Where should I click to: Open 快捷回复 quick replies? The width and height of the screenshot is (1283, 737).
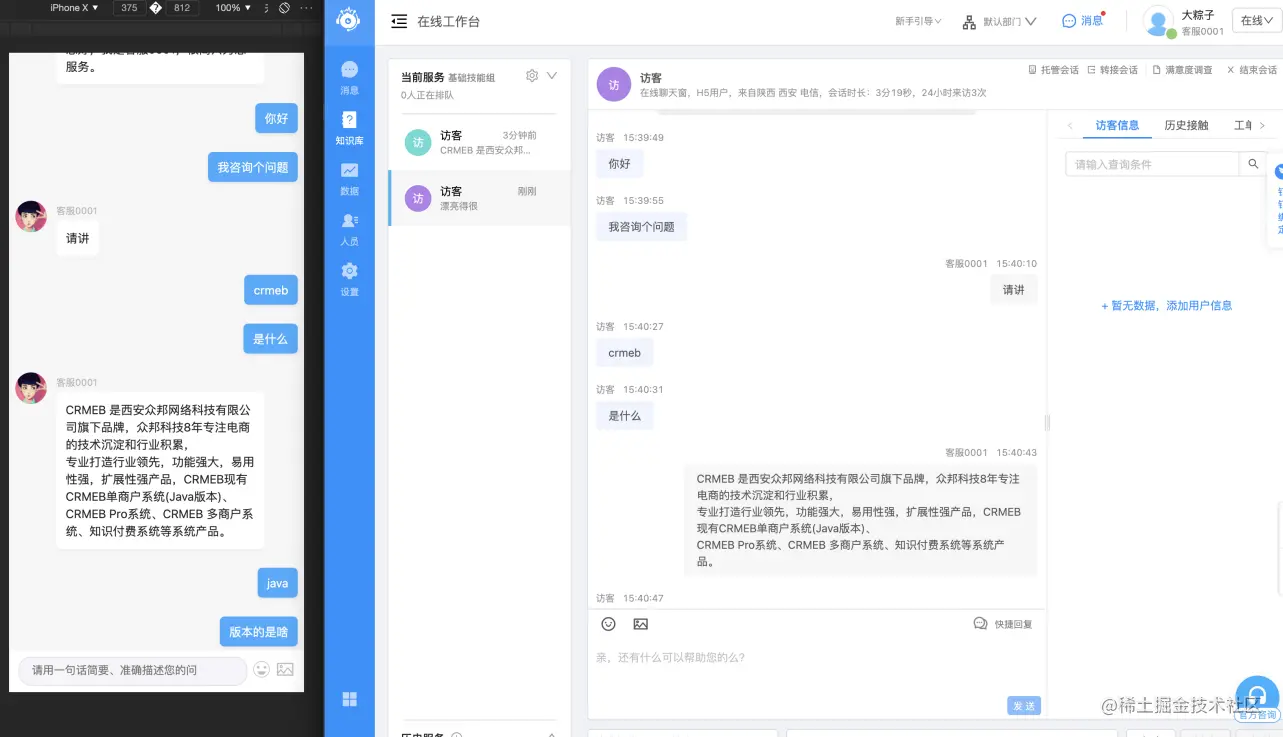(x=1003, y=624)
